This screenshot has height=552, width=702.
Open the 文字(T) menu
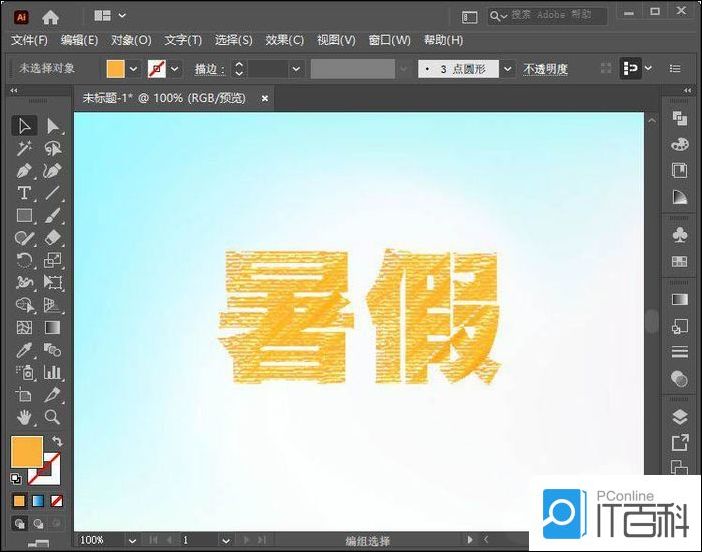click(183, 40)
